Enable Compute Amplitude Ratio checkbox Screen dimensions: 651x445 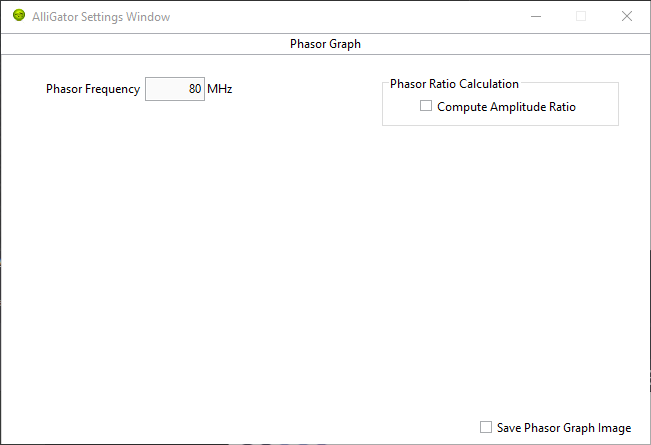426,106
